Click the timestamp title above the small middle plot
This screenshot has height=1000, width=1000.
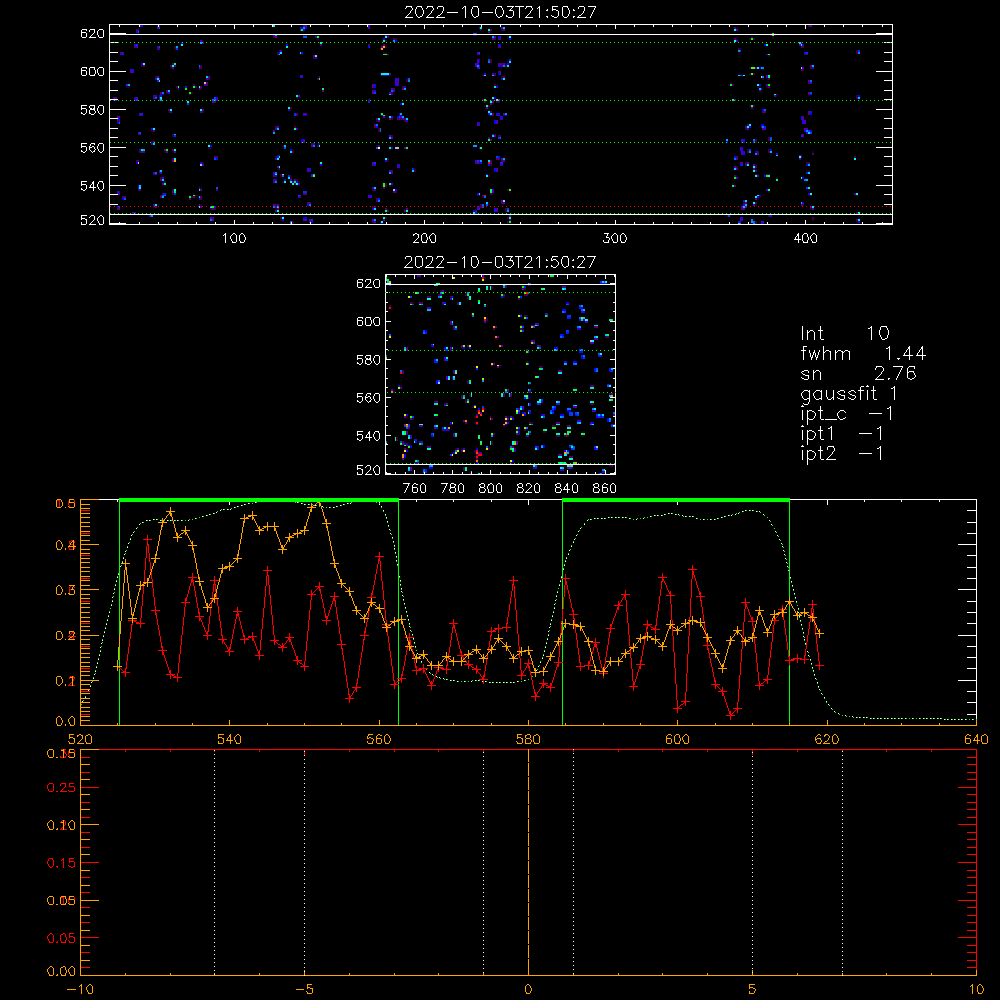(x=500, y=261)
